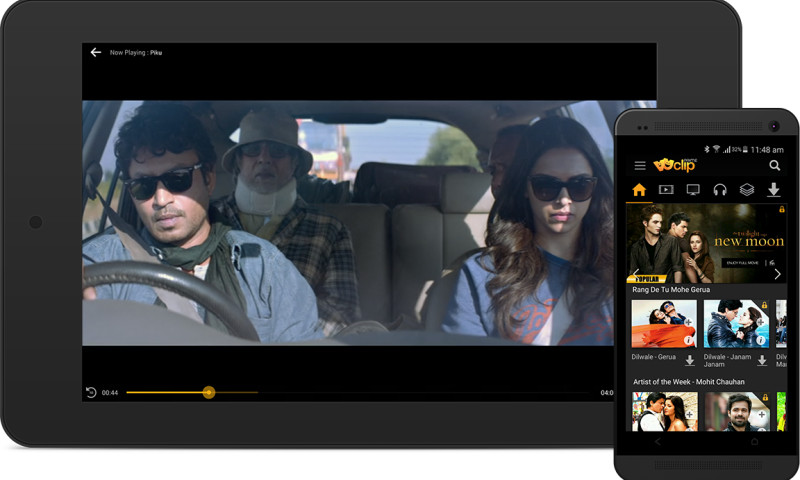The image size is (800, 480).
Task: Click the Vuclip logo on the phone
Action: (x=674, y=165)
